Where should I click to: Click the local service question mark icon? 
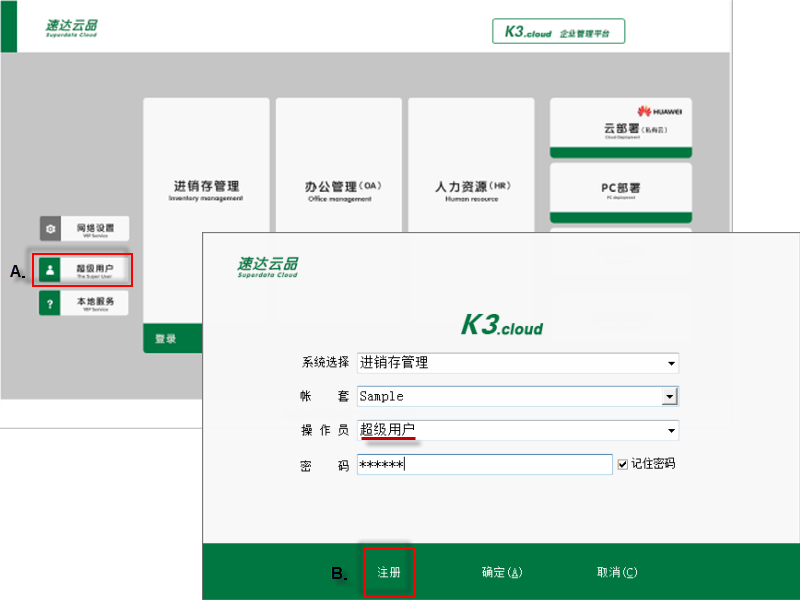pyautogui.click(x=50, y=304)
